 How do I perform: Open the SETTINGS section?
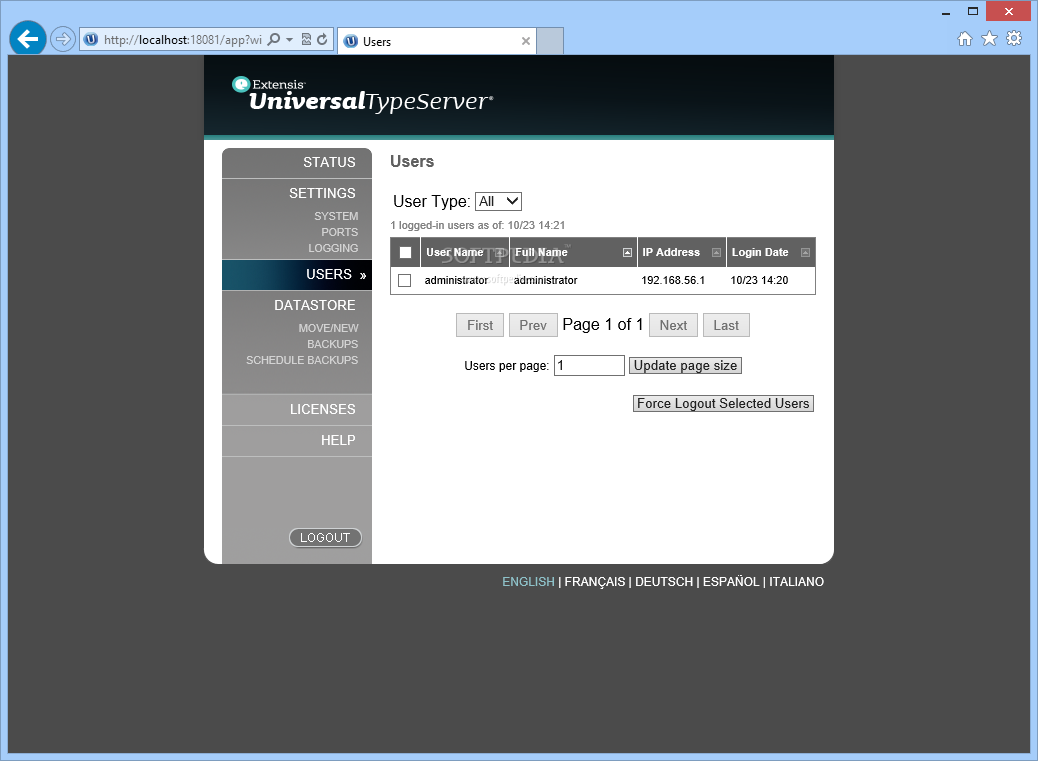[x=322, y=193]
